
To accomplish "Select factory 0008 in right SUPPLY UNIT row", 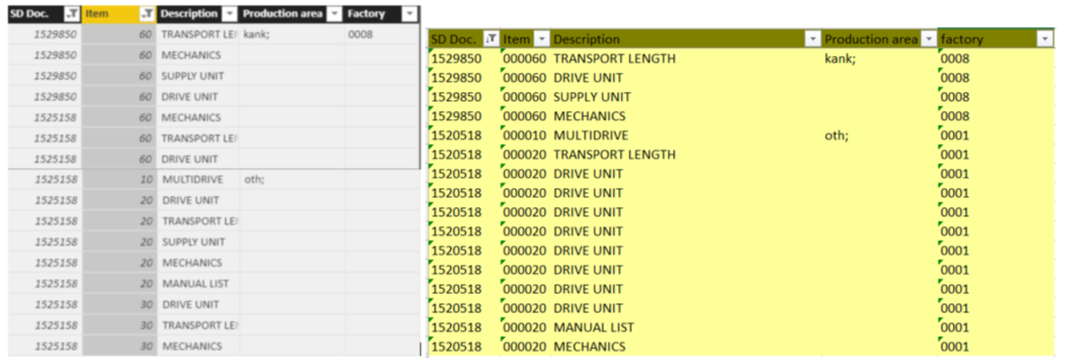I will click(x=996, y=97).
